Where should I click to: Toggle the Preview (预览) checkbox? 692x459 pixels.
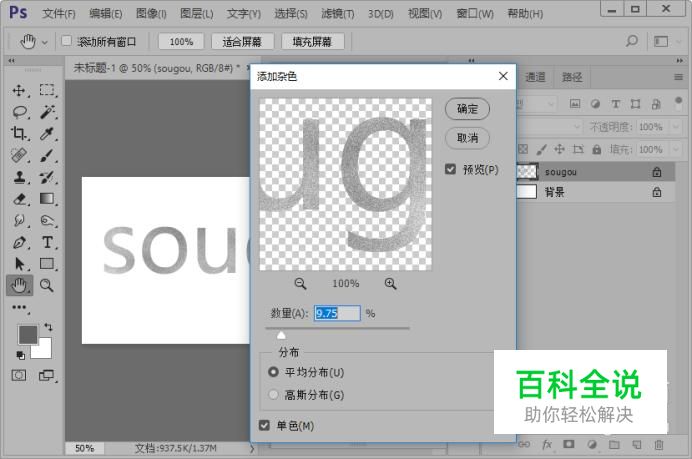coord(450,169)
